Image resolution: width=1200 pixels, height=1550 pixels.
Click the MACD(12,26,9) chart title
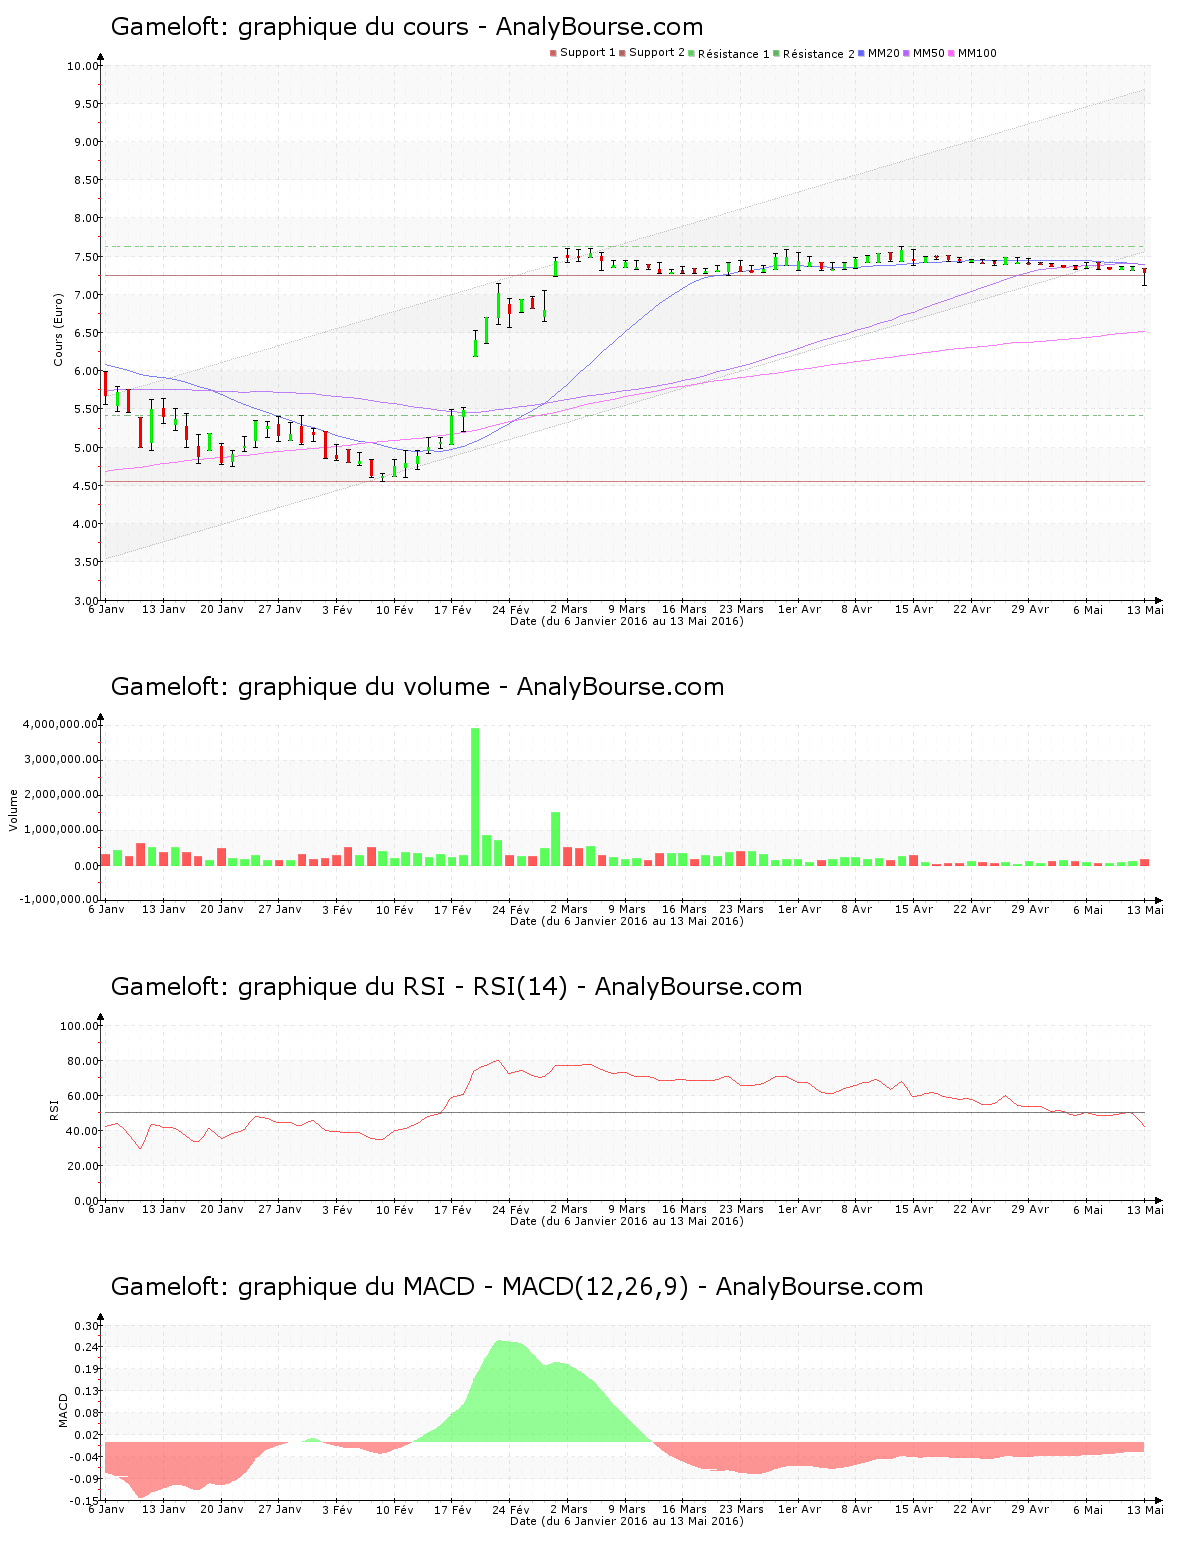[517, 1287]
